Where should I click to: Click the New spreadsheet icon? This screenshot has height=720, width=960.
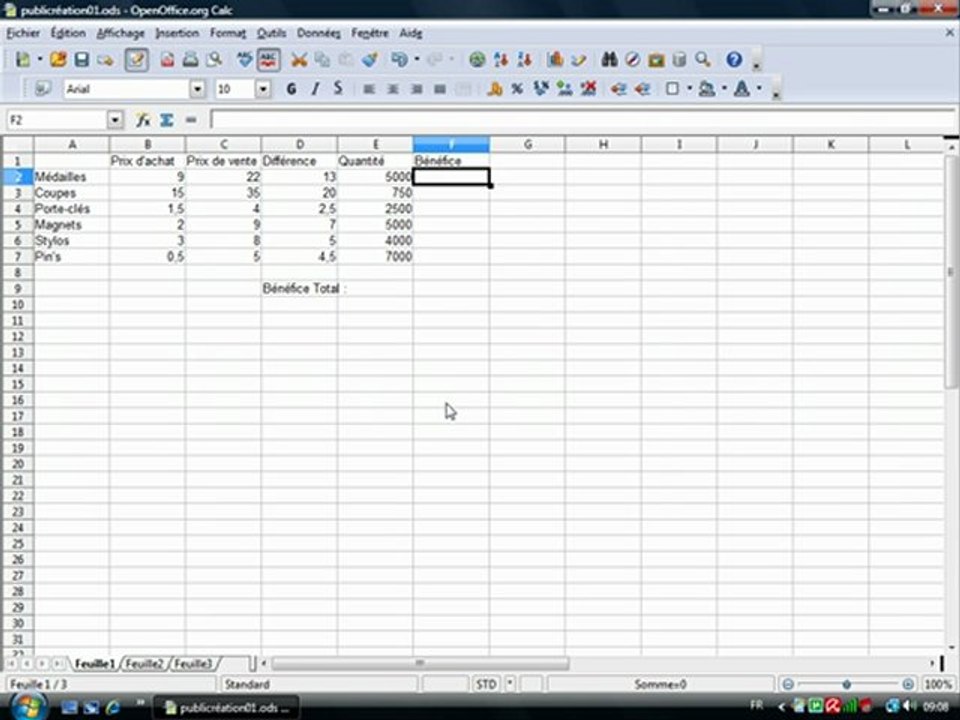coord(23,59)
